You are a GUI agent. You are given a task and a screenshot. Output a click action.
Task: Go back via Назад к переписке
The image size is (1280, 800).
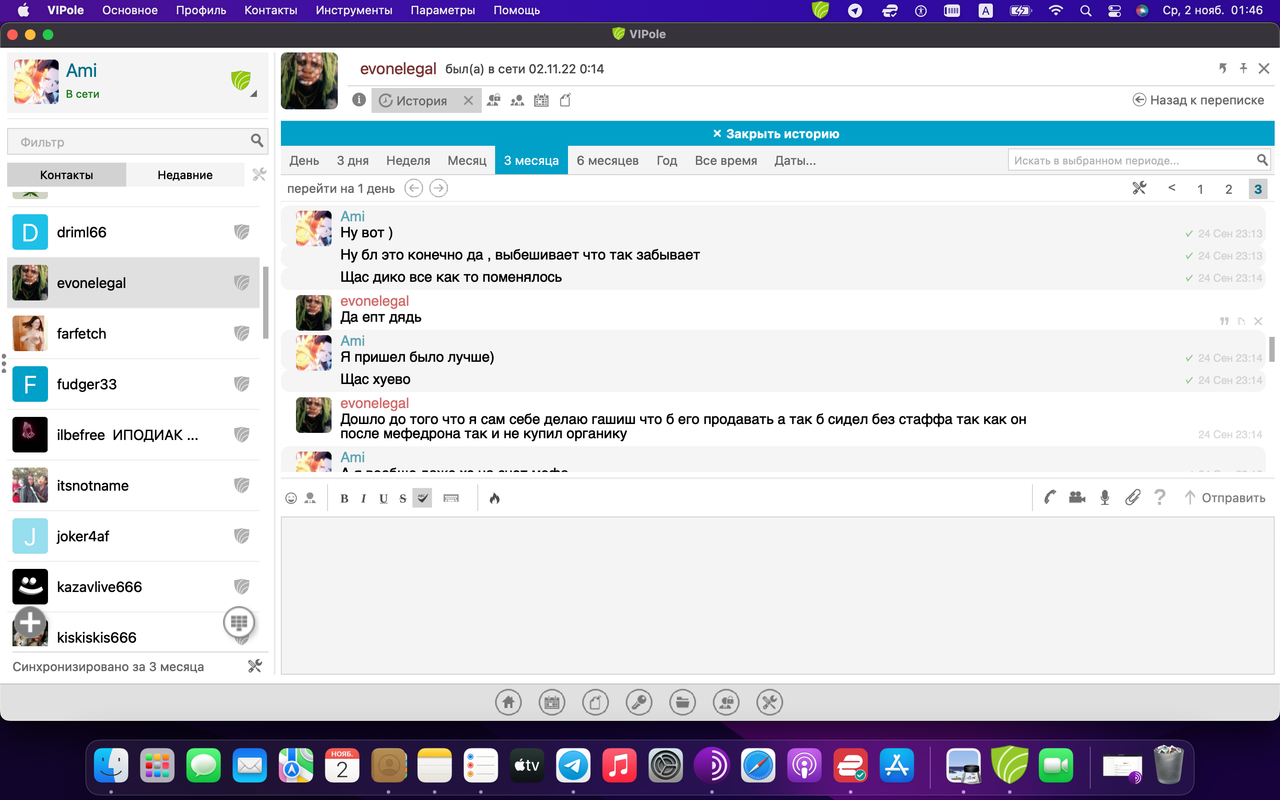pos(1198,100)
